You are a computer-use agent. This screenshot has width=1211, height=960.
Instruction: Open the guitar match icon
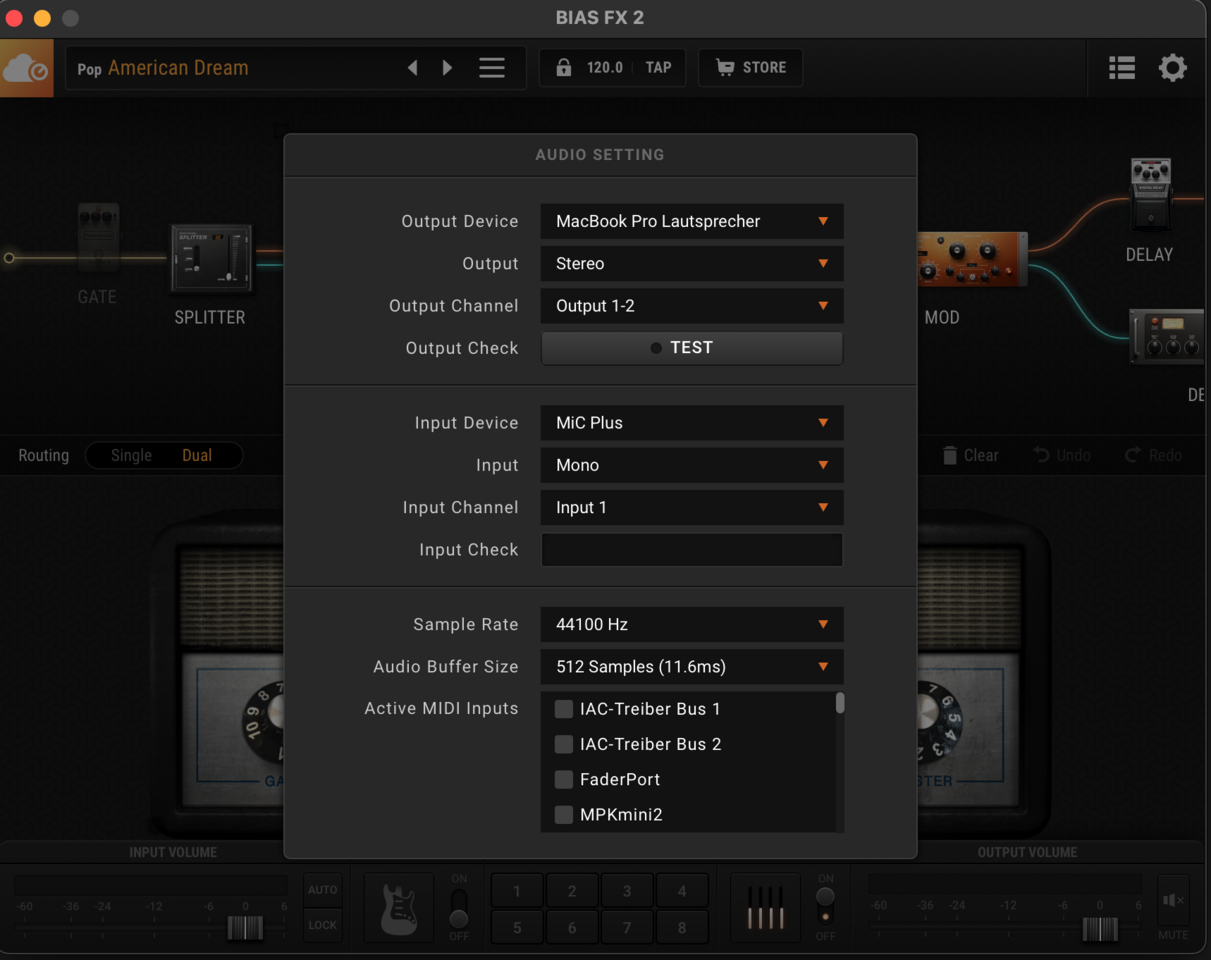[x=398, y=908]
